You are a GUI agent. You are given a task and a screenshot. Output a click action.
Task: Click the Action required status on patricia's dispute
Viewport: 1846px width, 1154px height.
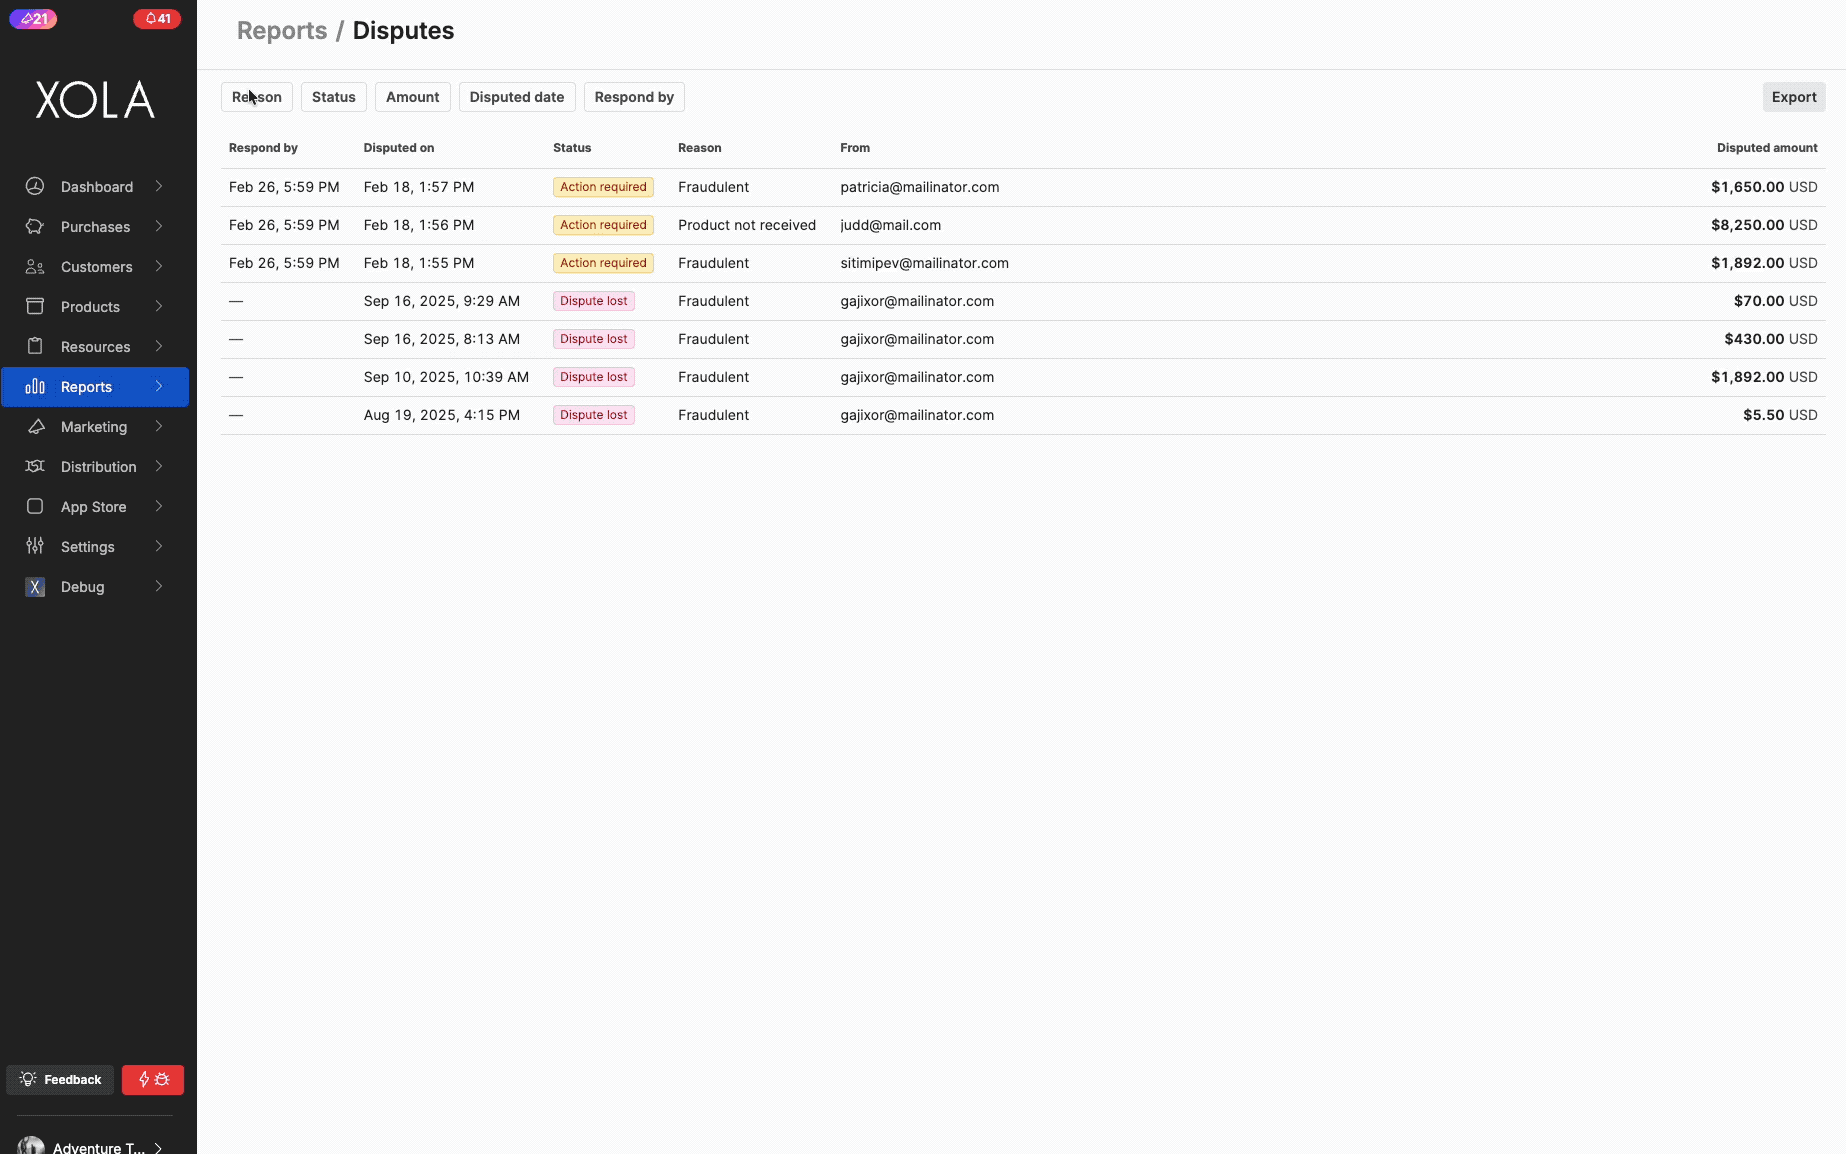[603, 186]
